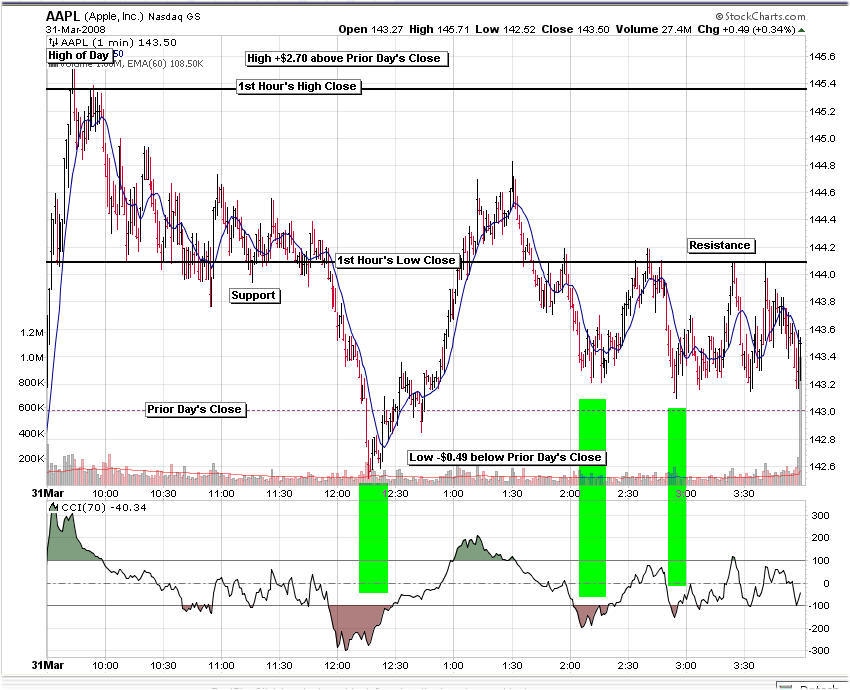The width and height of the screenshot is (850, 690).
Task: Click the -200 label on CCI axis
Action: coord(819,629)
